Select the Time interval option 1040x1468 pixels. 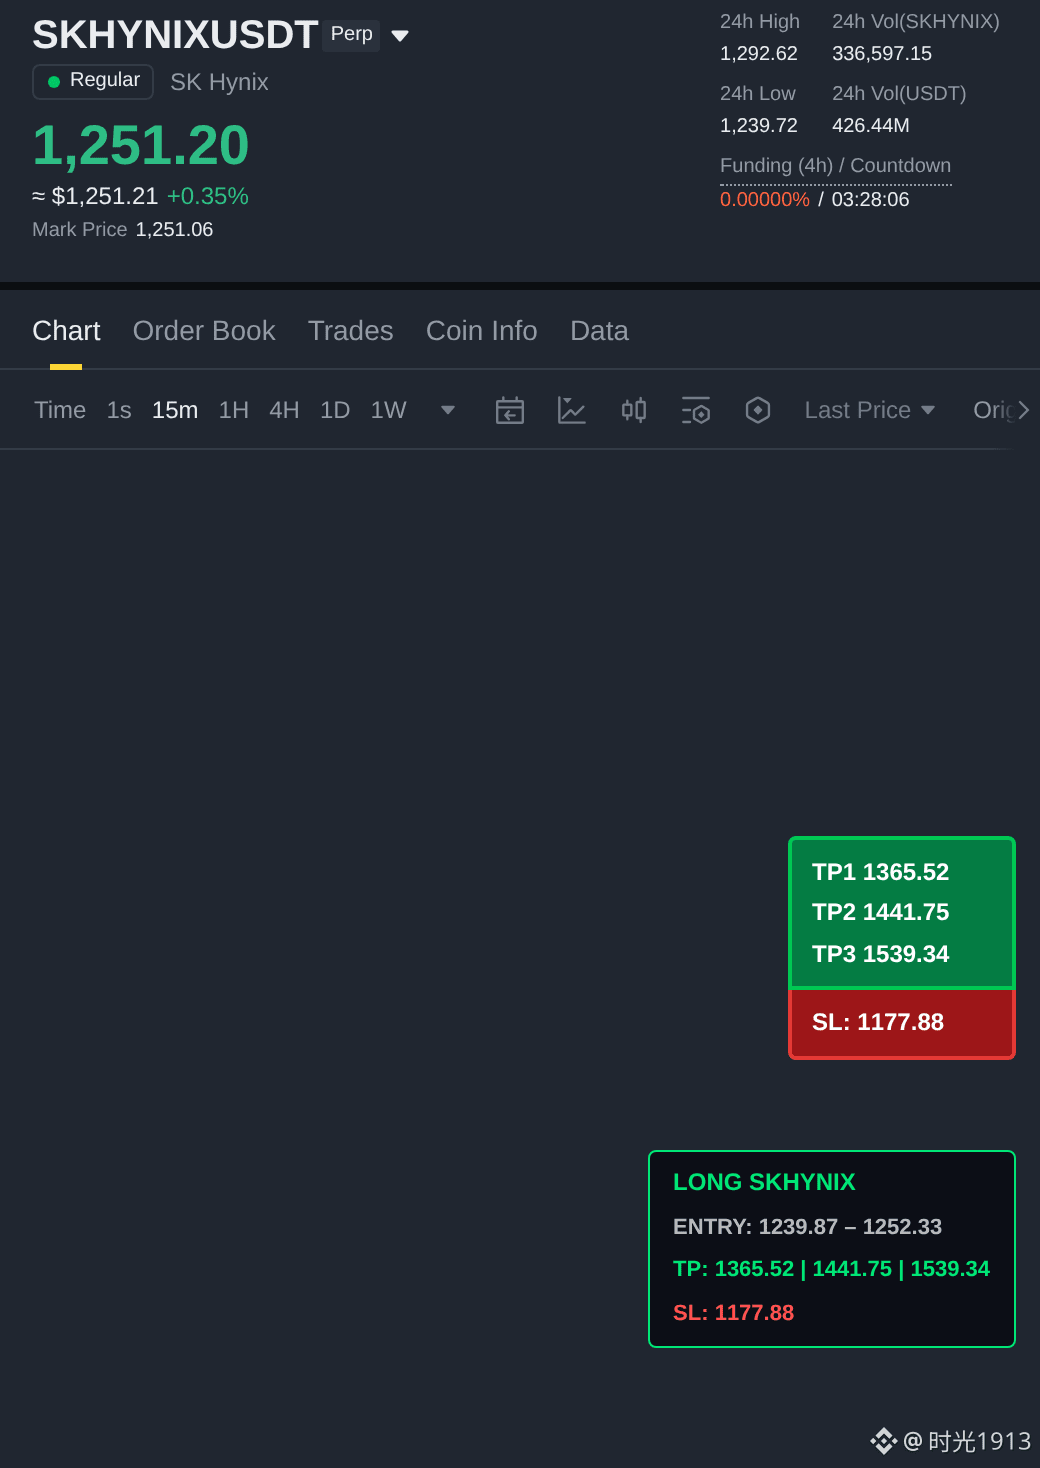pos(60,410)
